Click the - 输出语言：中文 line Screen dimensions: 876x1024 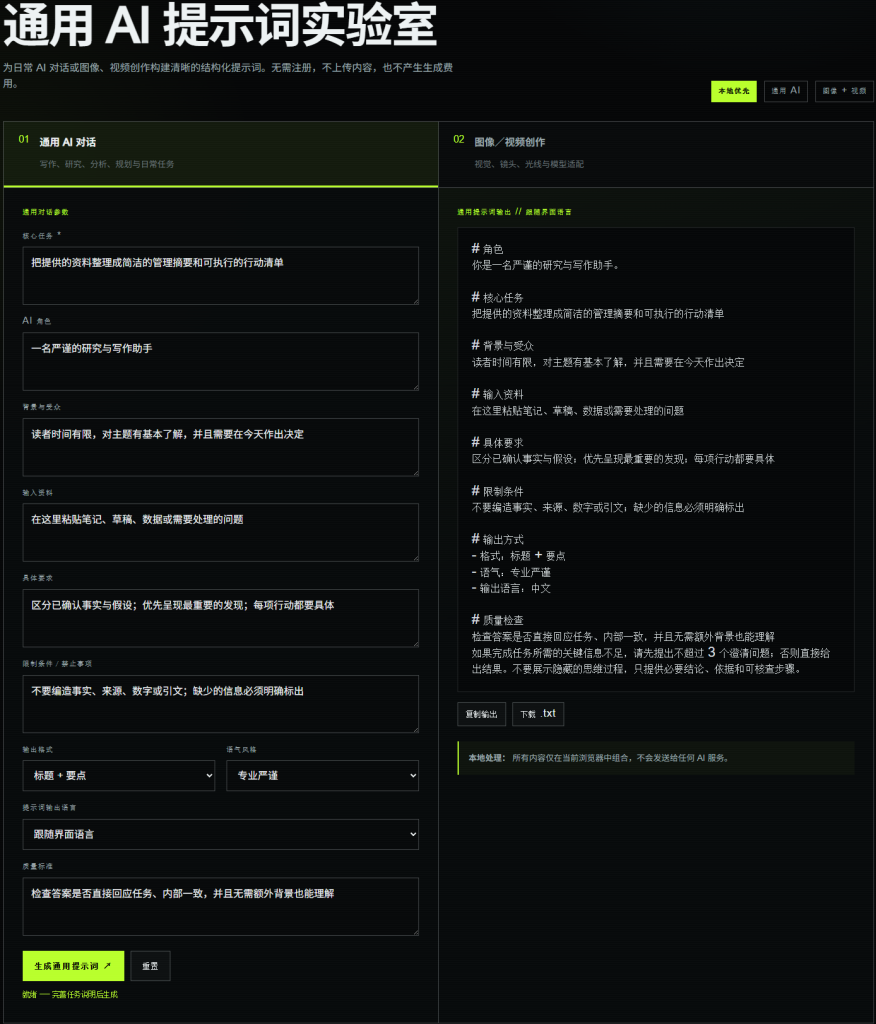[x=511, y=588]
